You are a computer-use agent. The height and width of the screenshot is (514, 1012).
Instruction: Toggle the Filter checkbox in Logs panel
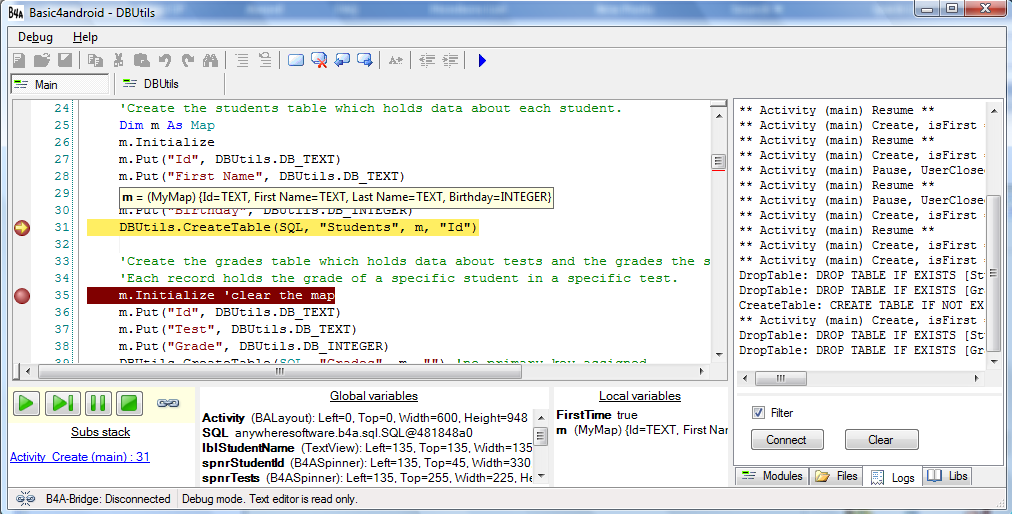758,413
